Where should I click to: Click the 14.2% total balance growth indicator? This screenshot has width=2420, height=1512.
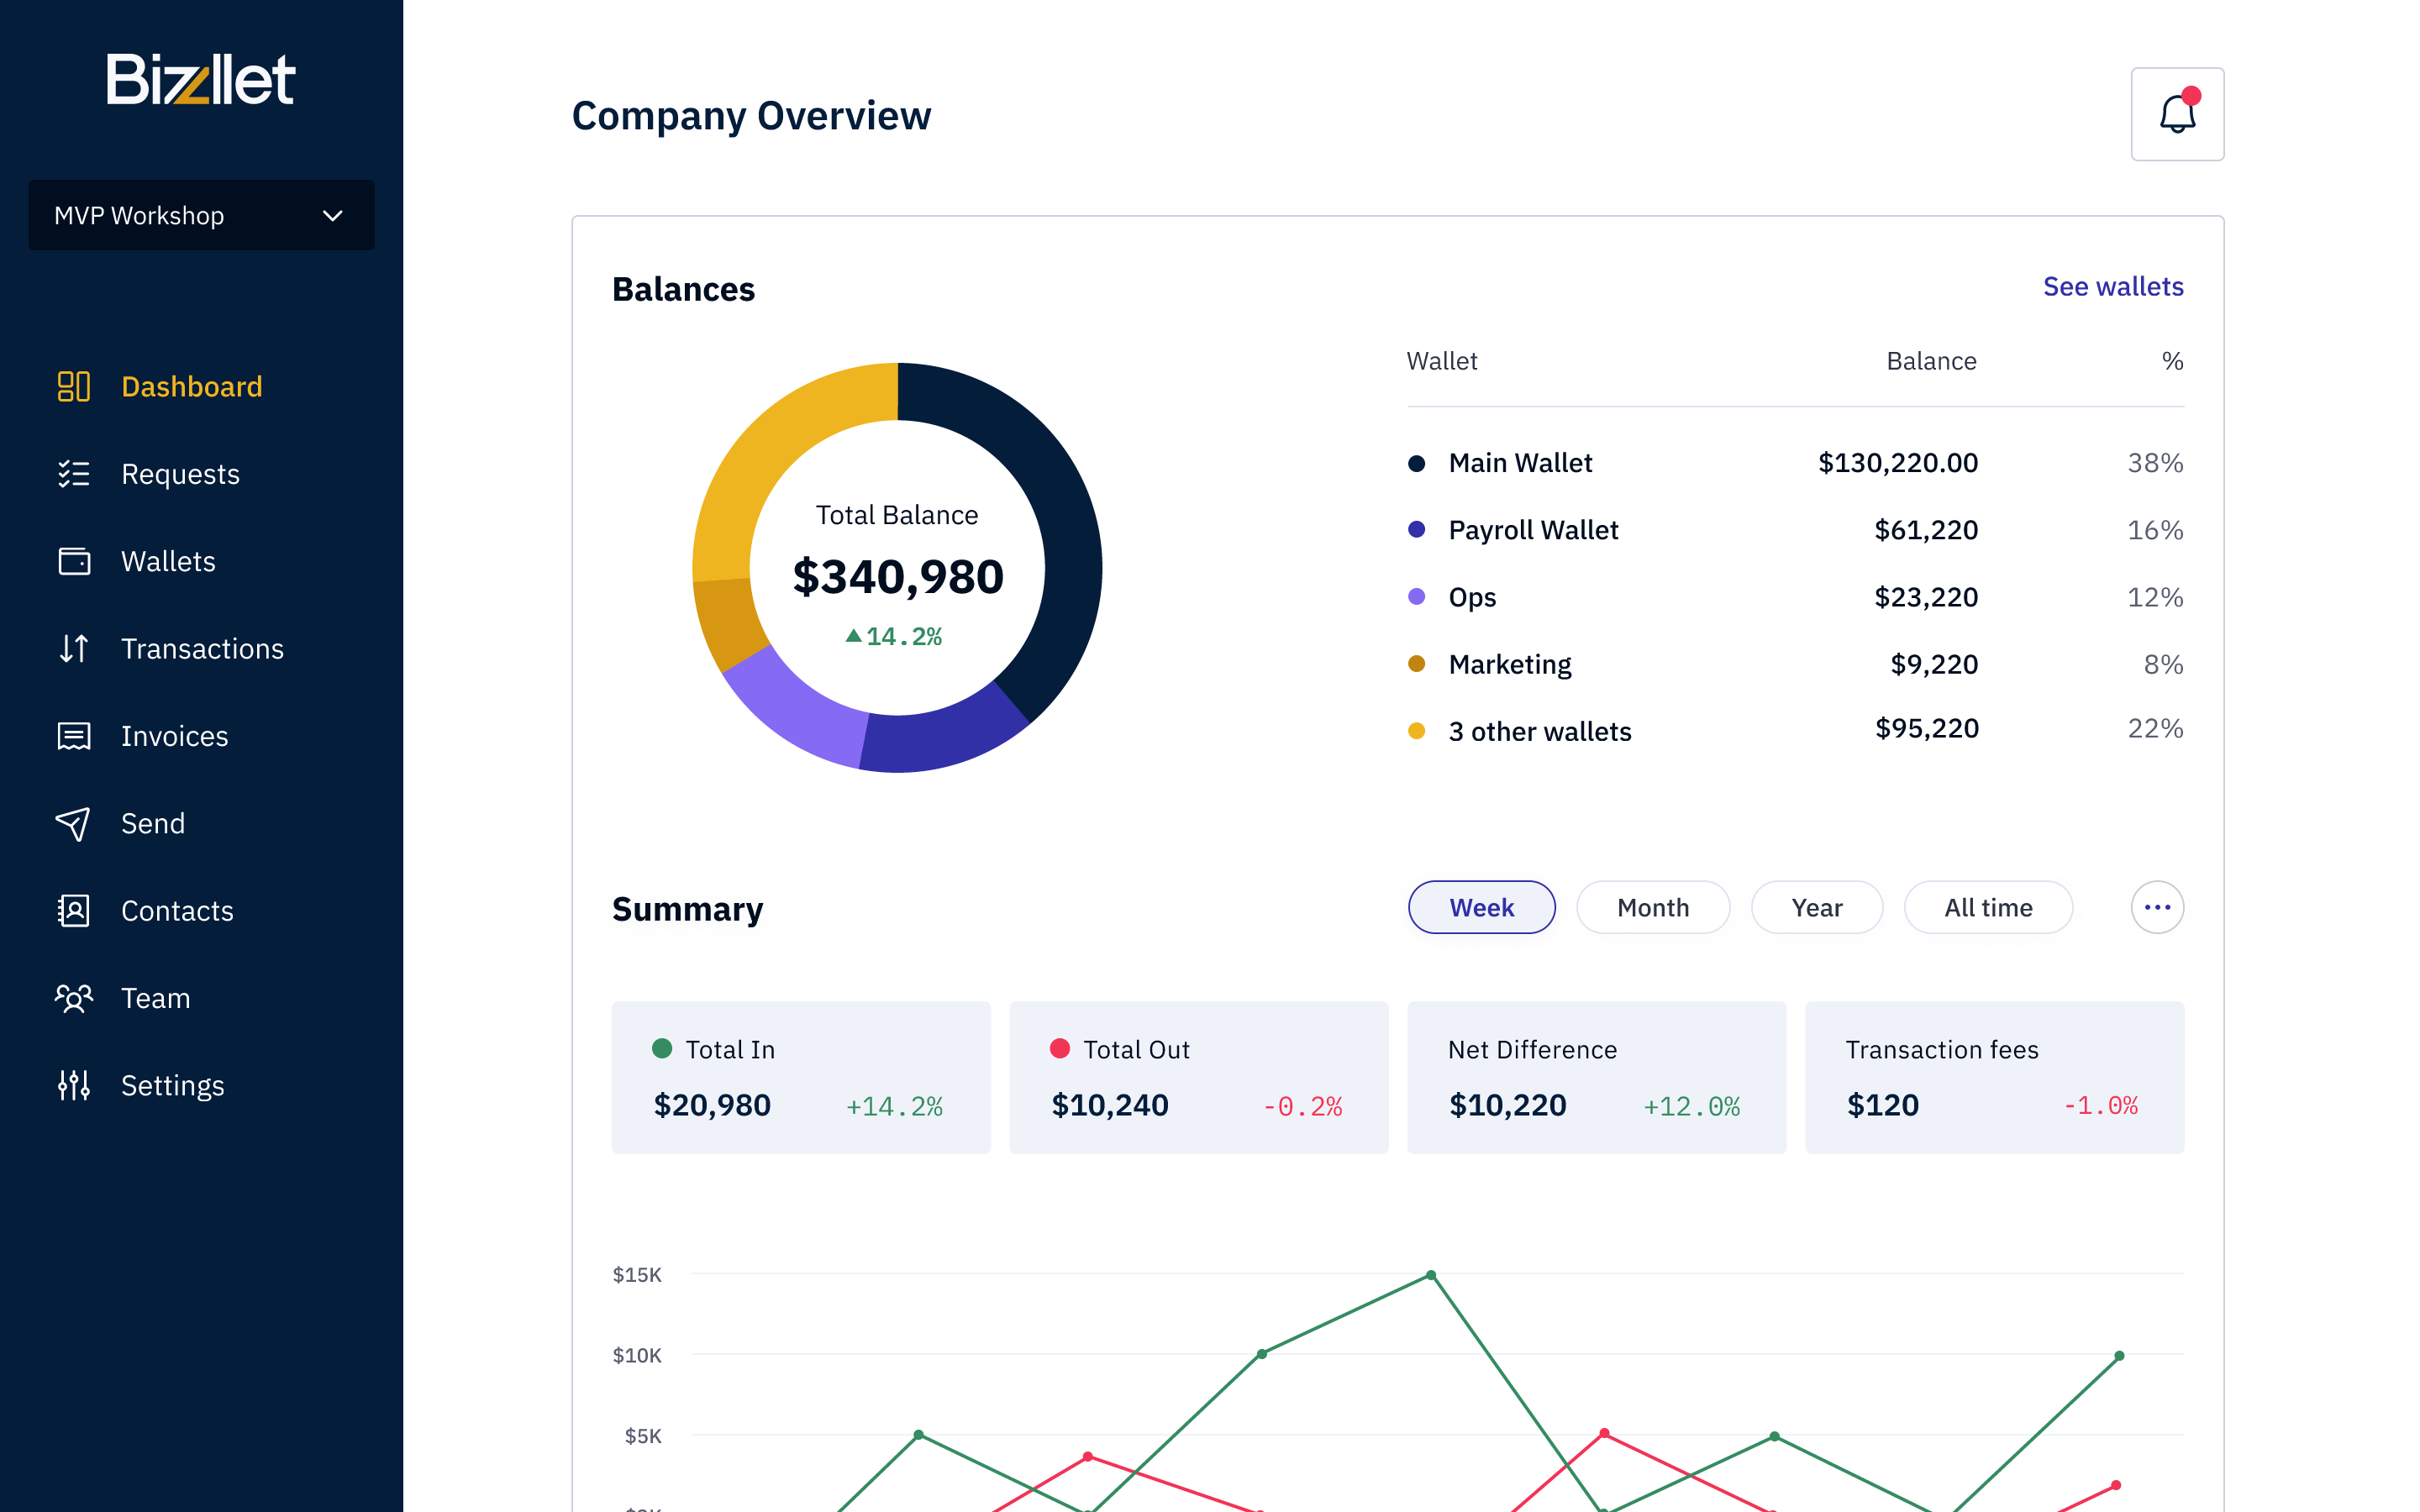click(x=894, y=636)
